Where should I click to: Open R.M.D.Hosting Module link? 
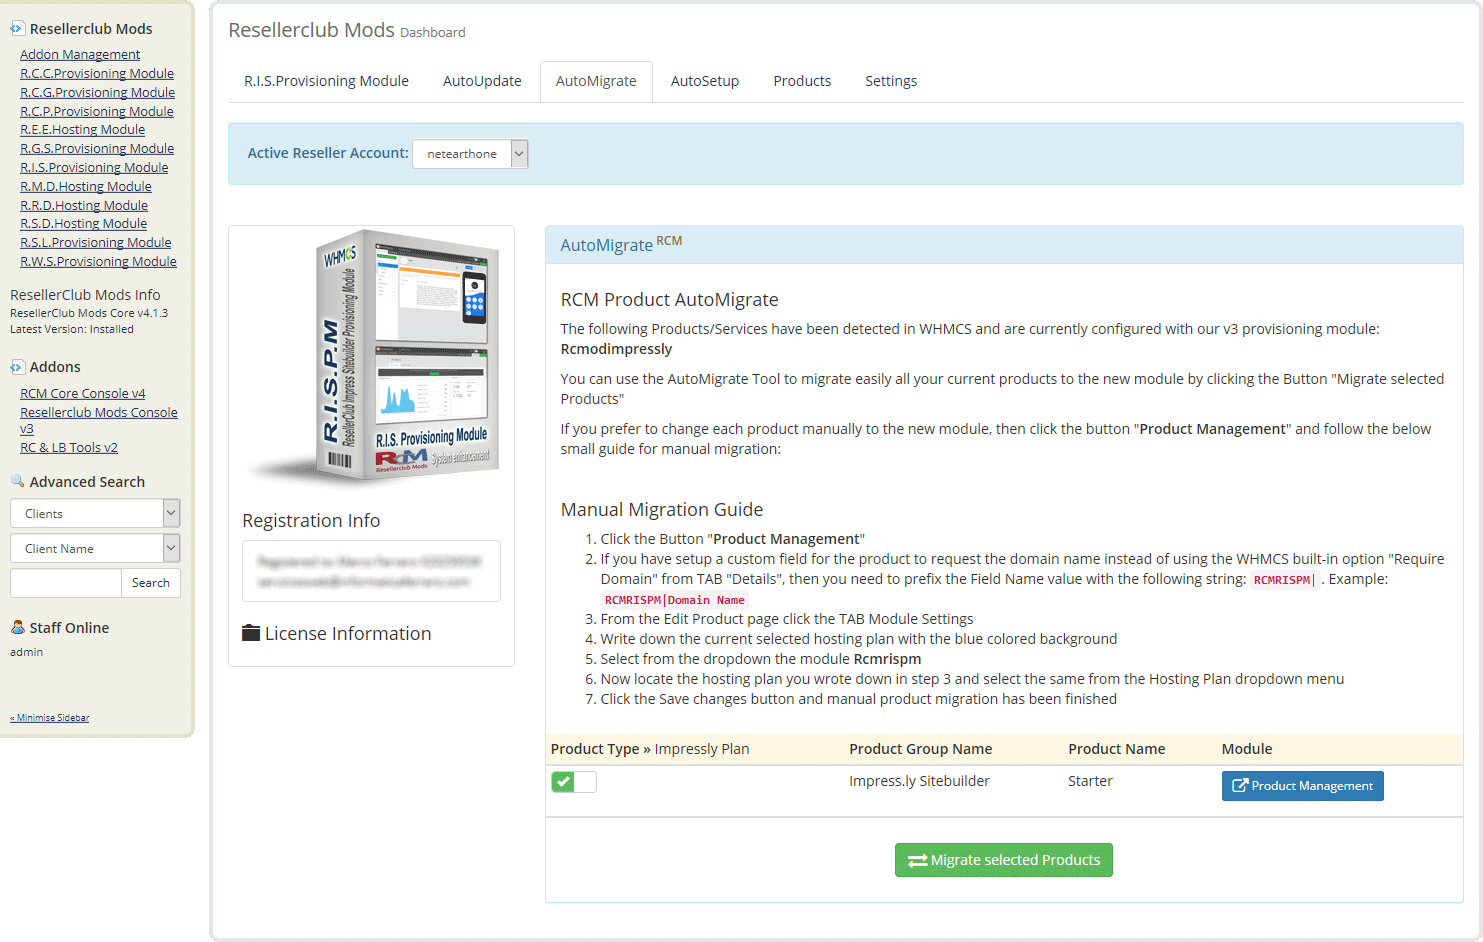click(86, 186)
